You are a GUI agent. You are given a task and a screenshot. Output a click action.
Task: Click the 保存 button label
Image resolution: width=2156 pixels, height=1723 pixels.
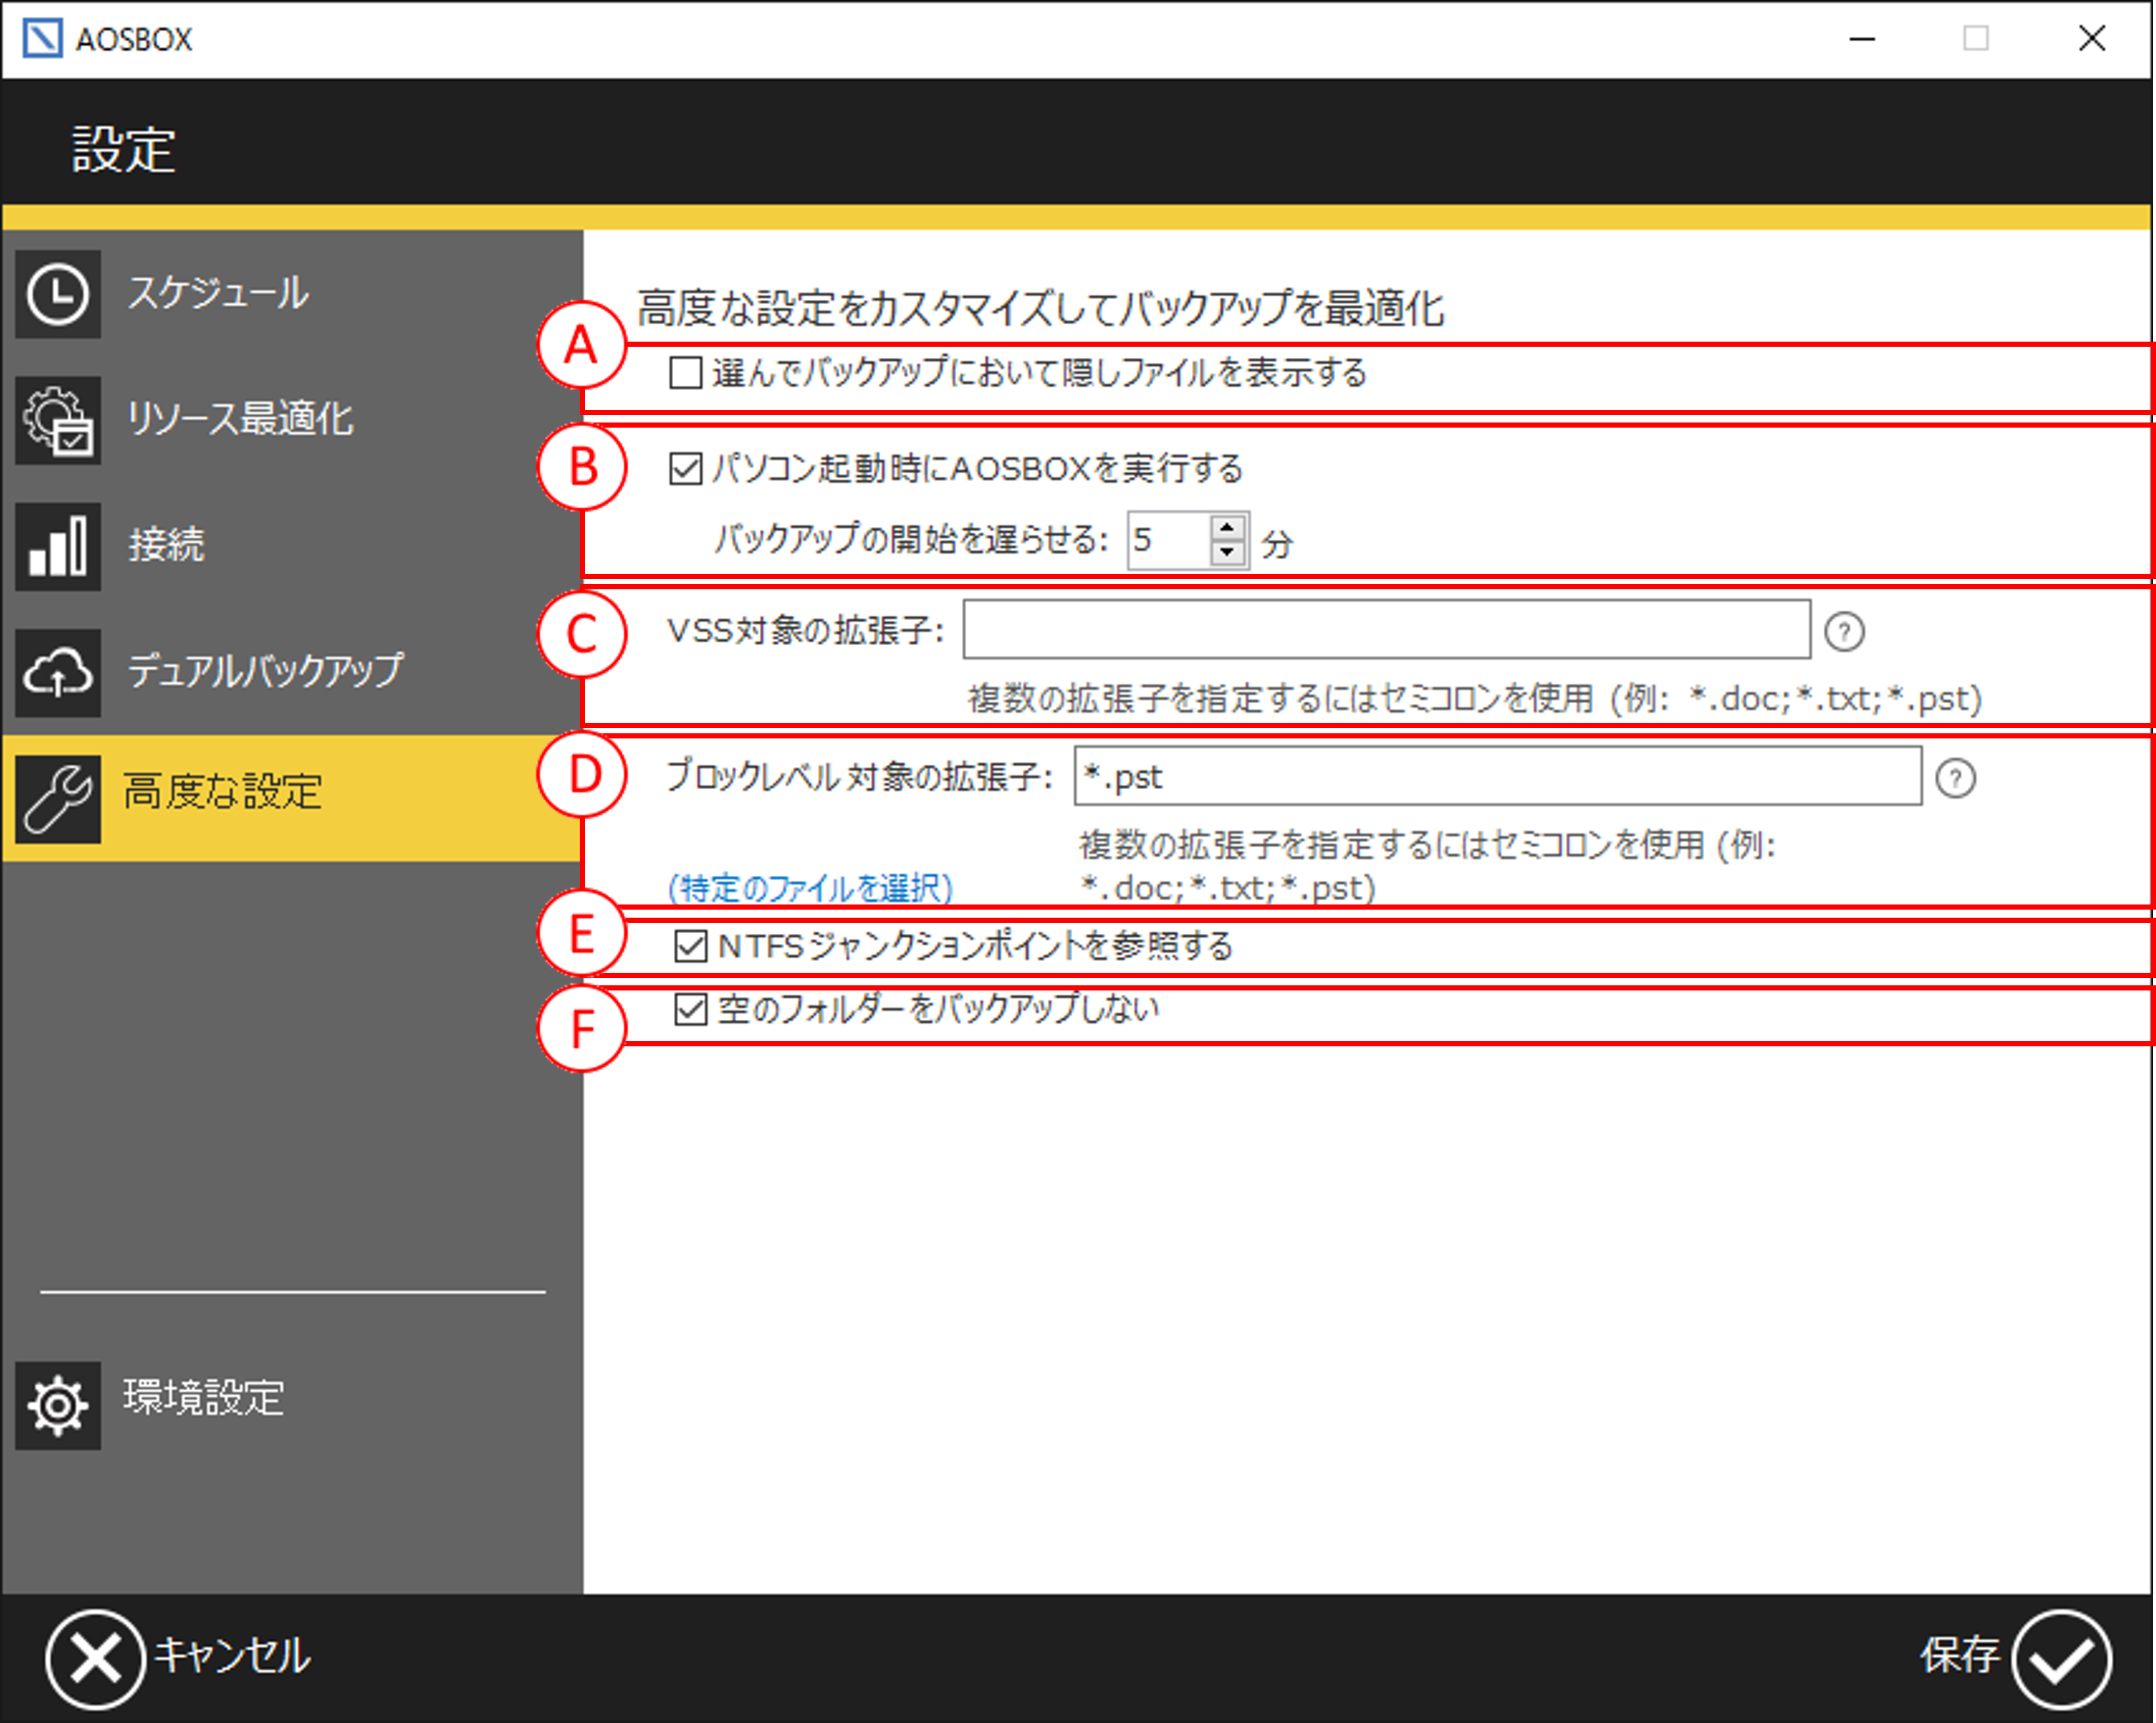coord(1959,1656)
